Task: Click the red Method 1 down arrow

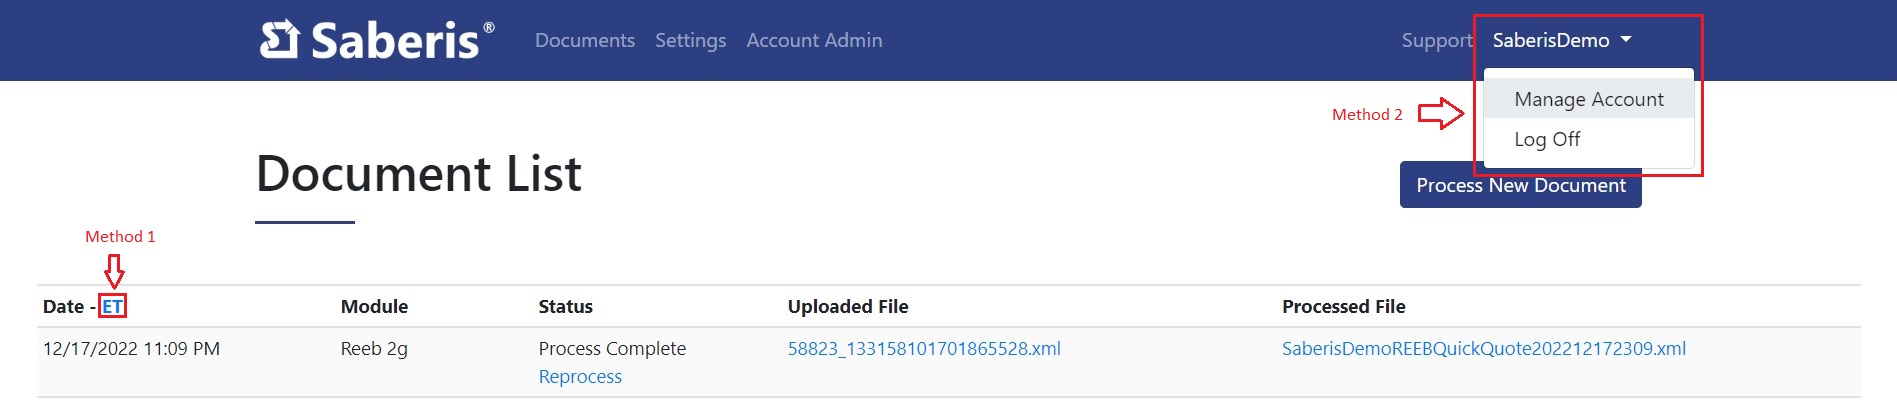Action: click(115, 271)
